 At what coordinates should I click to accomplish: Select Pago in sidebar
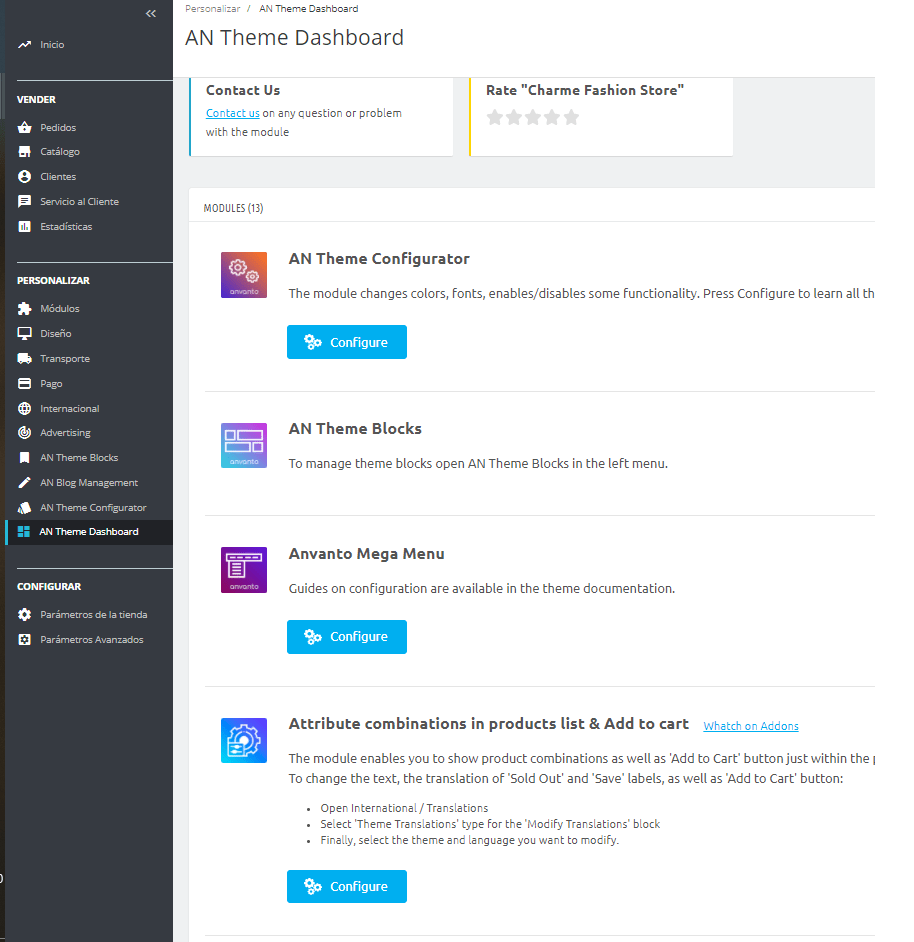pyautogui.click(x=51, y=383)
